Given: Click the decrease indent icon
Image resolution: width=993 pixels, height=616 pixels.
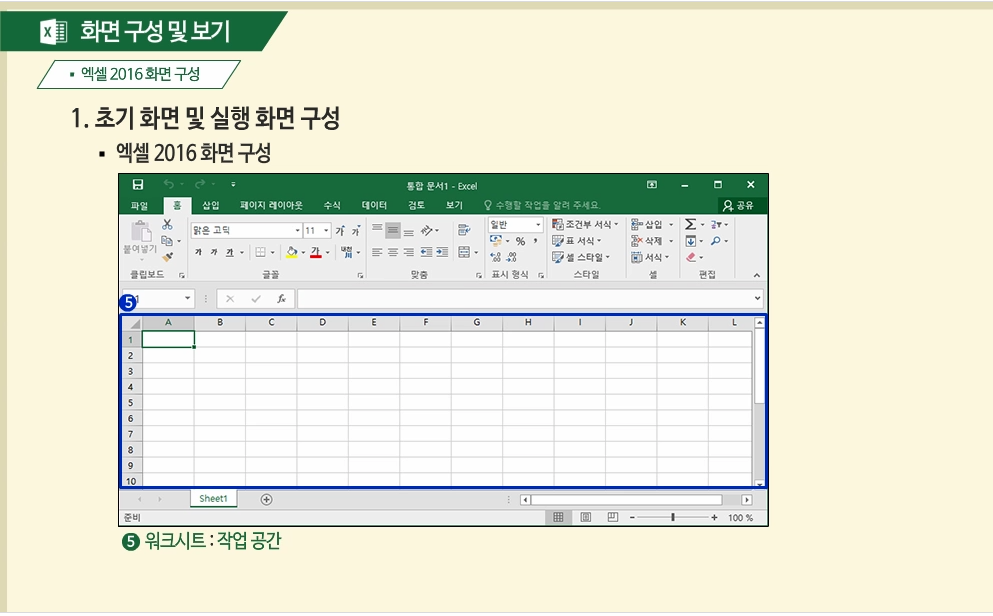Looking at the screenshot, I should coord(426,252).
